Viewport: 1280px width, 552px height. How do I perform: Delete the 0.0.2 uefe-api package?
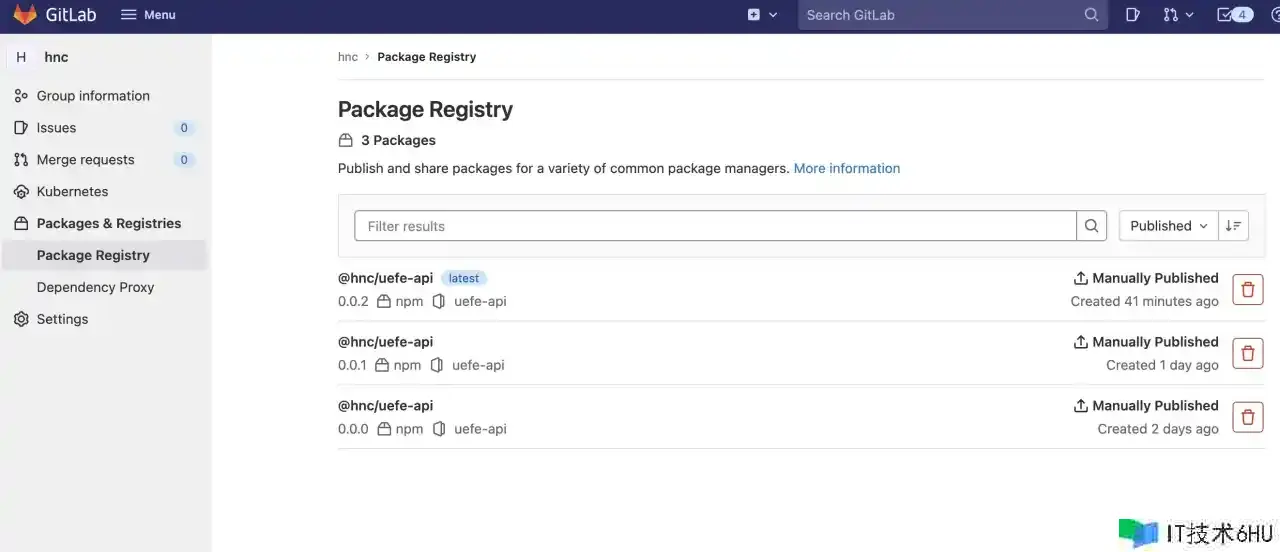coord(1247,290)
